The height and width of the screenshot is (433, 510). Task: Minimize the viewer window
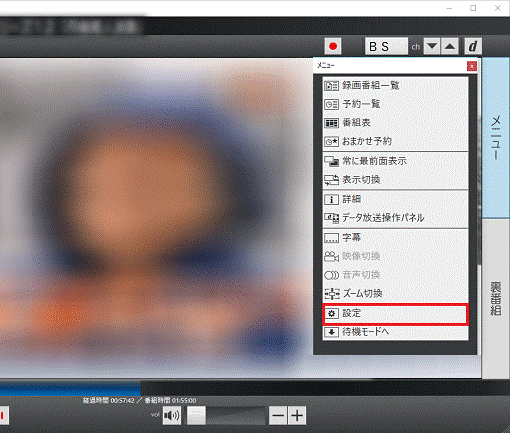coord(449,8)
